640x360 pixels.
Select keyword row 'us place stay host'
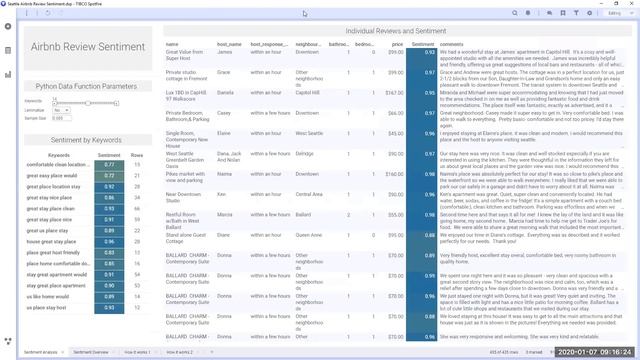click(46, 308)
